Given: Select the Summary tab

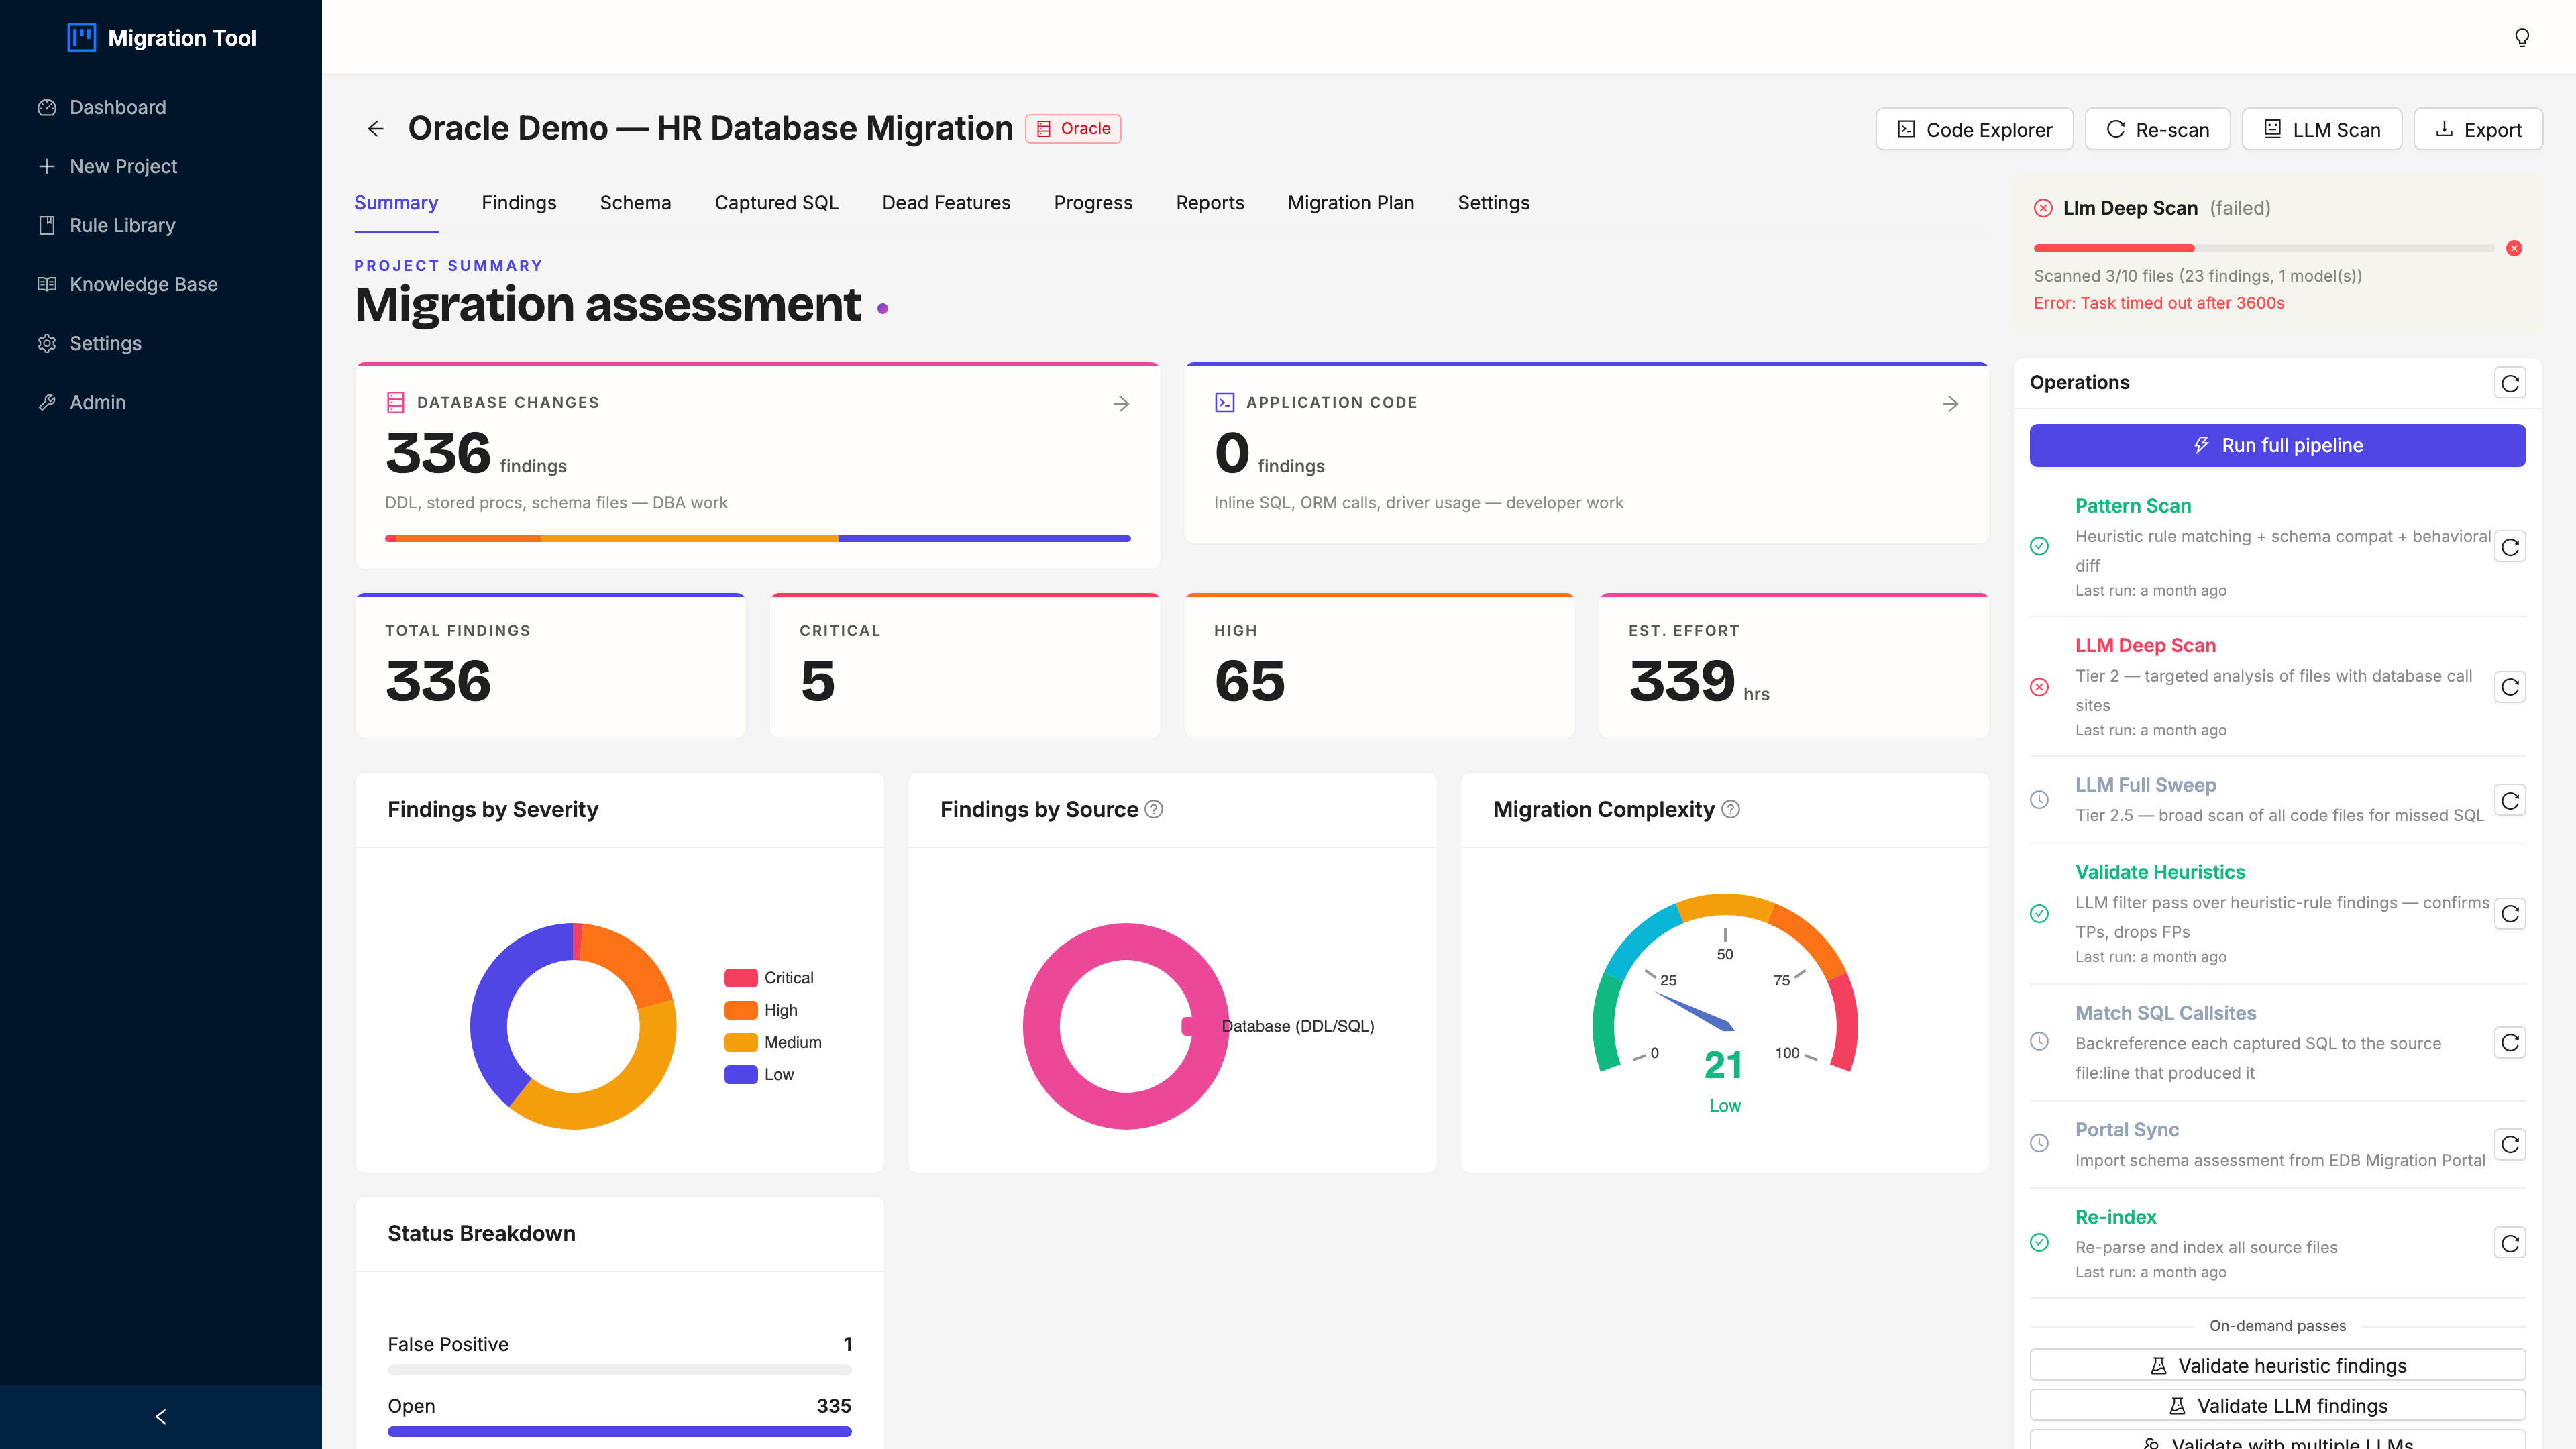Looking at the screenshot, I should coord(396,203).
